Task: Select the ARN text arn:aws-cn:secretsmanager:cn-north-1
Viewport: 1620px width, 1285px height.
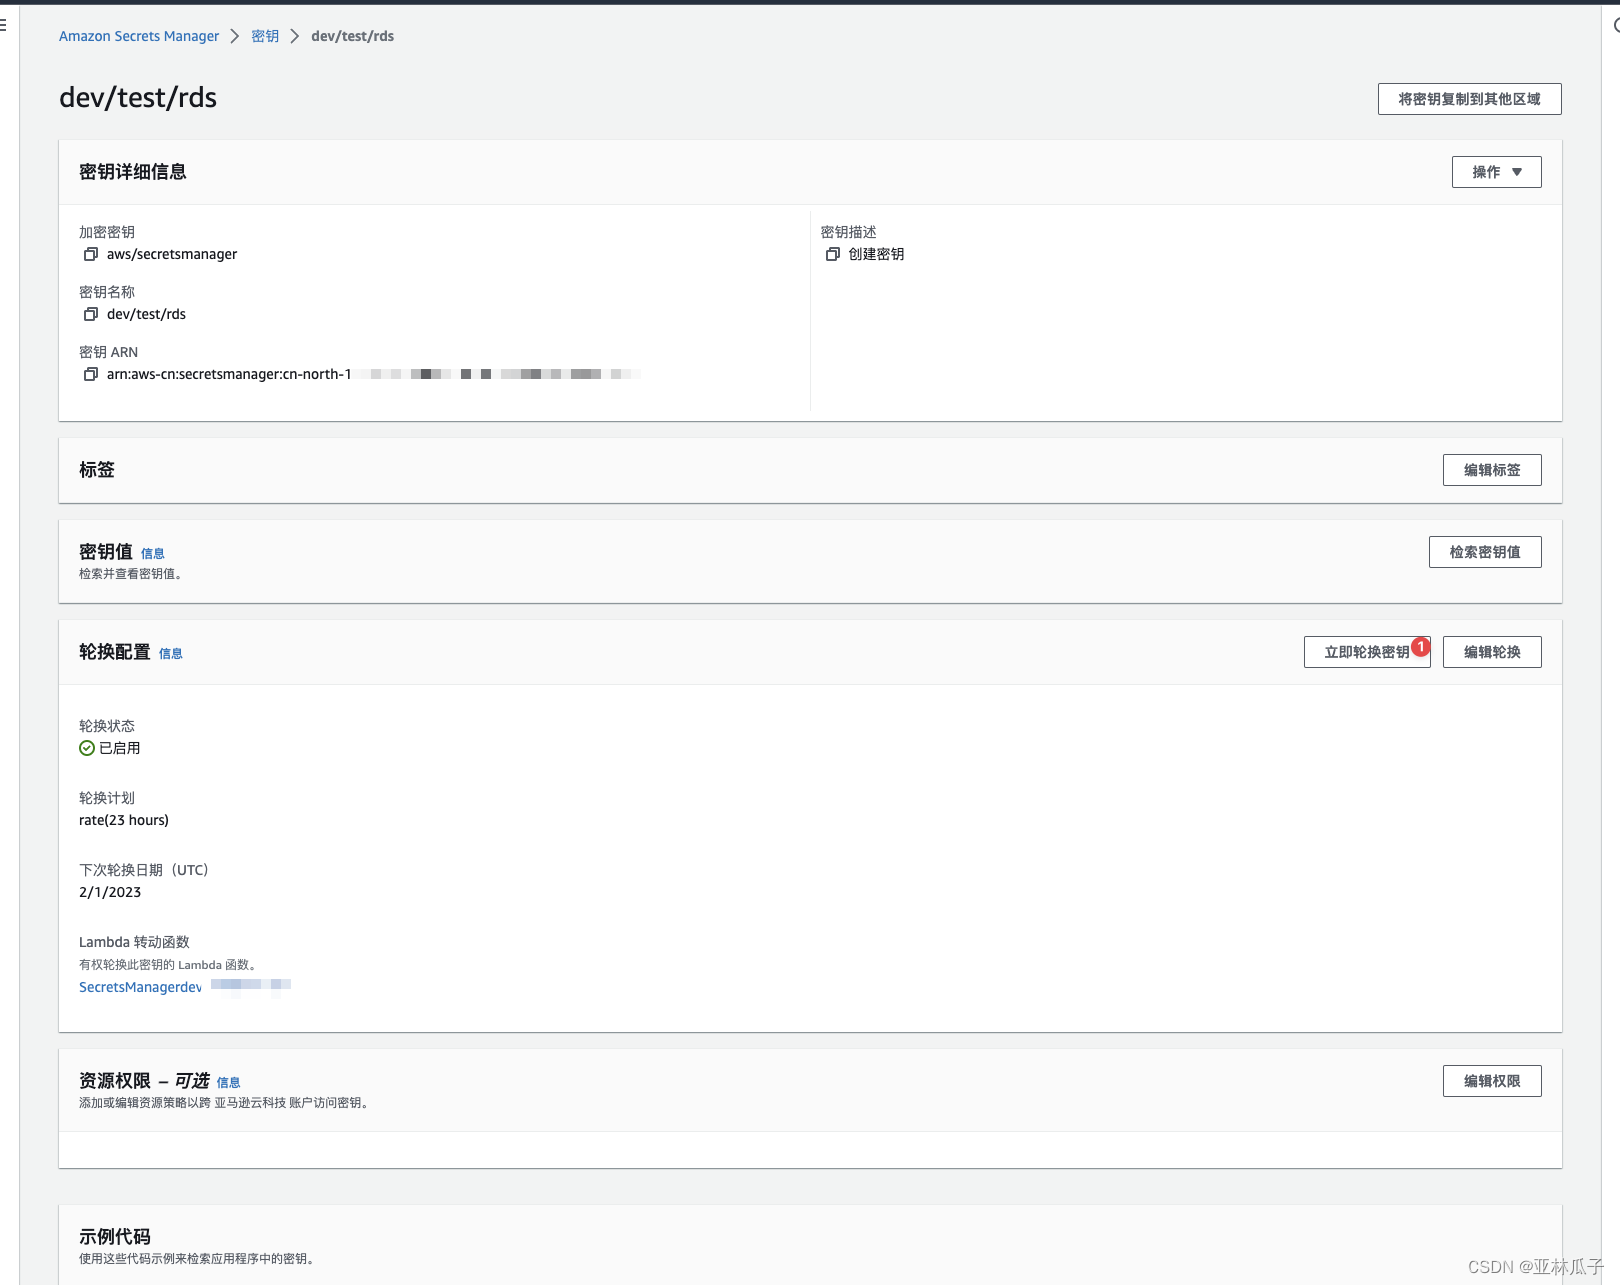Action: 229,374
